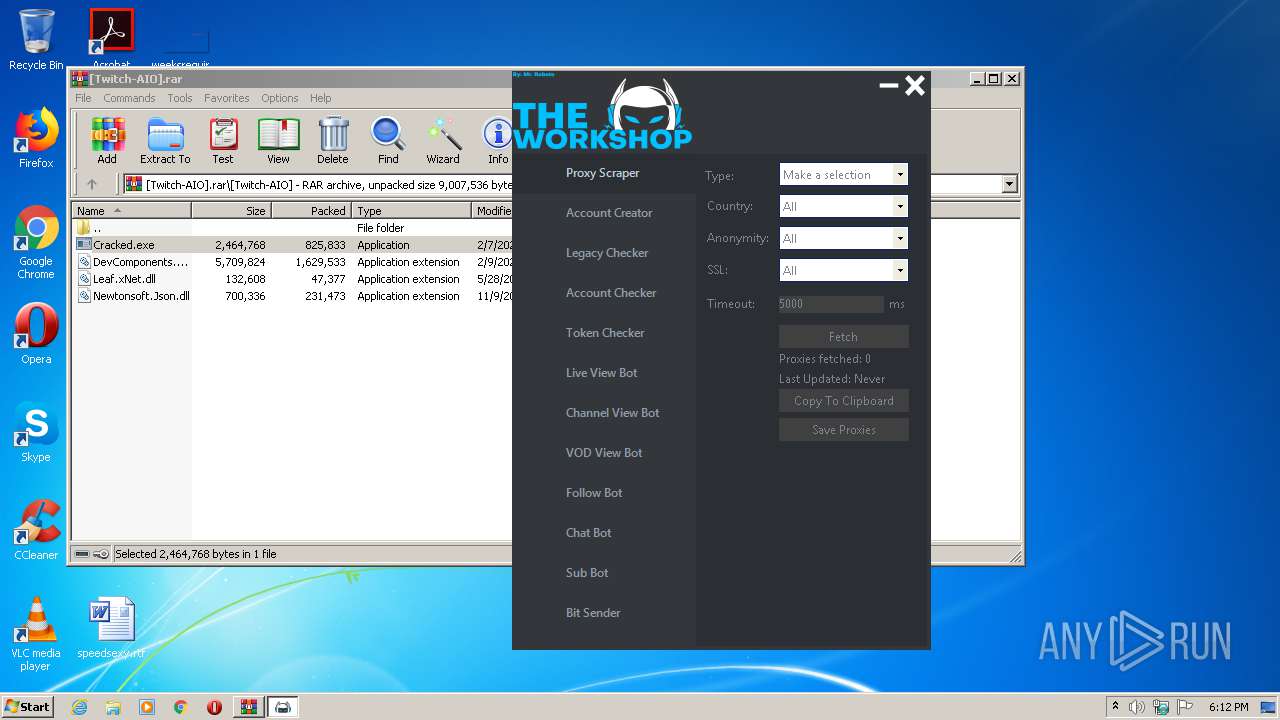Image resolution: width=1280 pixels, height=720 pixels.
Task: Sort by the Name column header
Action: click(132, 211)
